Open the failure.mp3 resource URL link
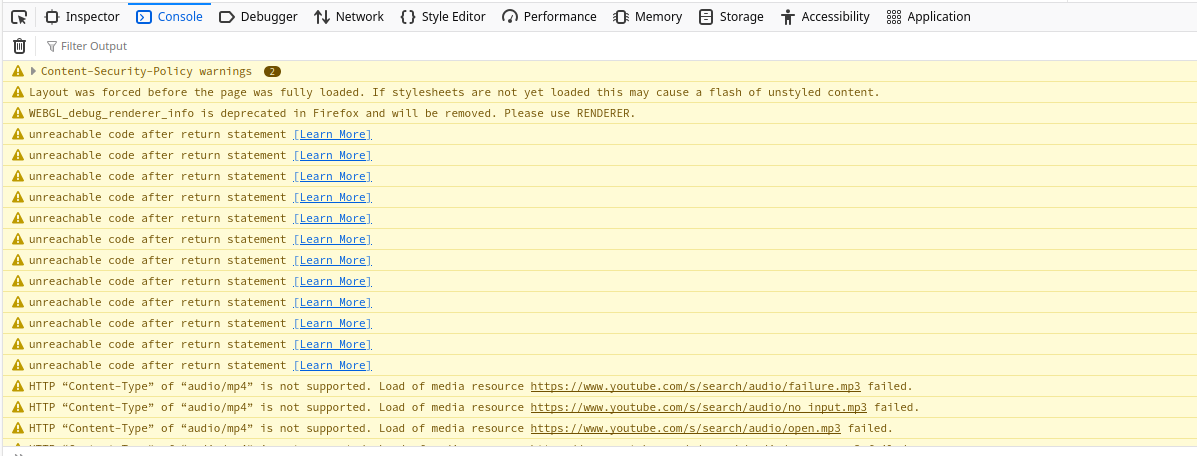The height and width of the screenshot is (456, 1197). 699,386
